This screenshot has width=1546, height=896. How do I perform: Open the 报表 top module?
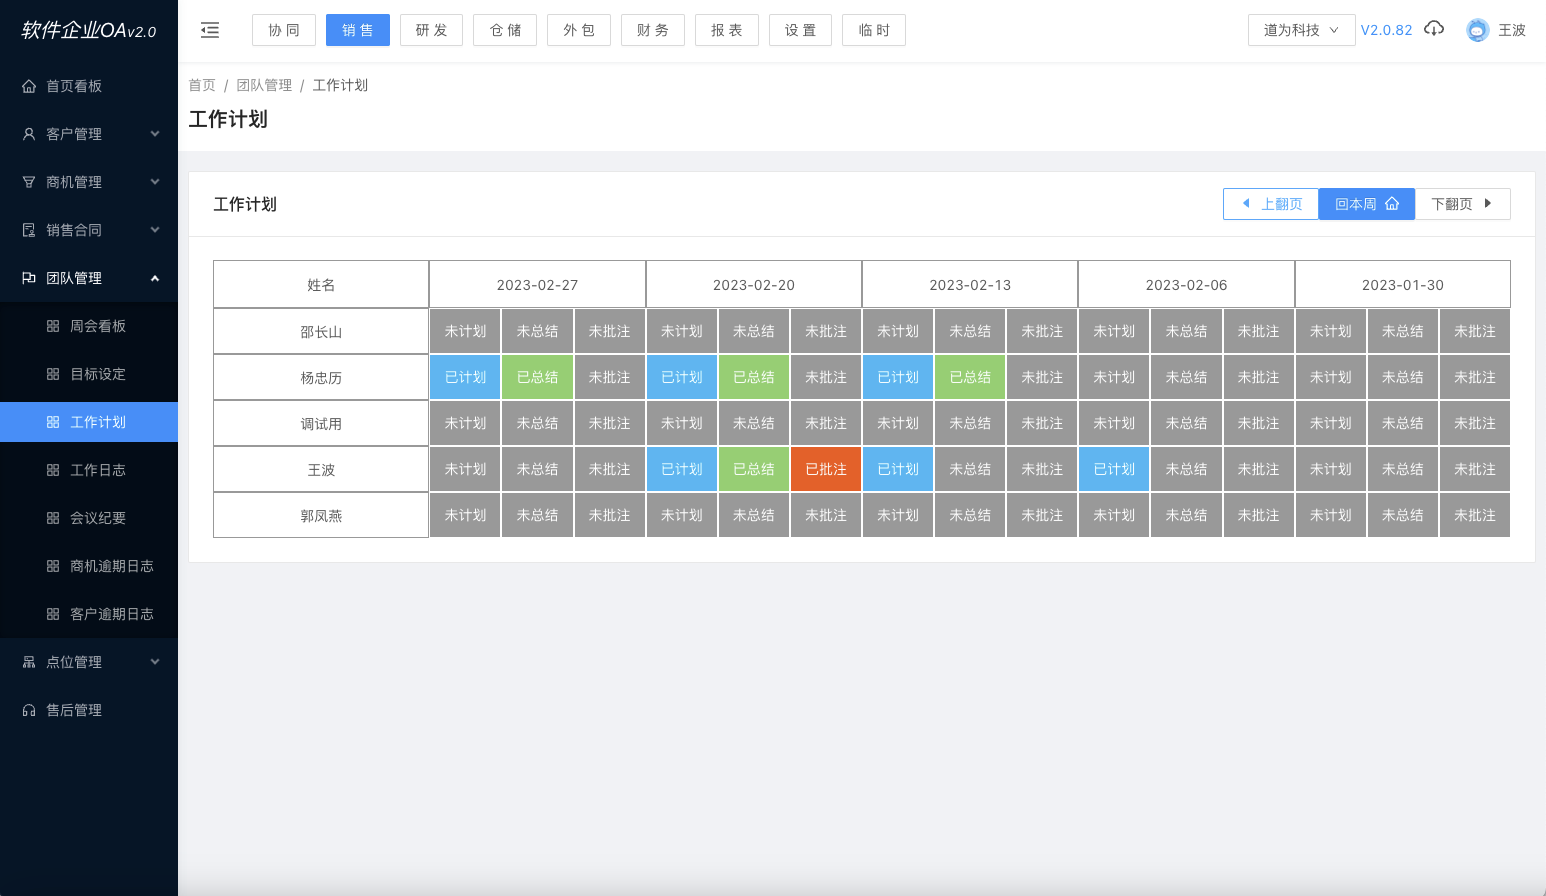tap(727, 30)
